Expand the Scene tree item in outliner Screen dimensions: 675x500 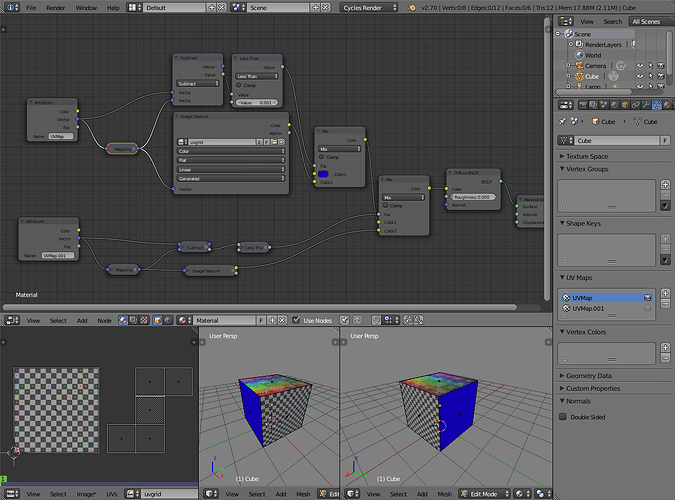pos(558,34)
